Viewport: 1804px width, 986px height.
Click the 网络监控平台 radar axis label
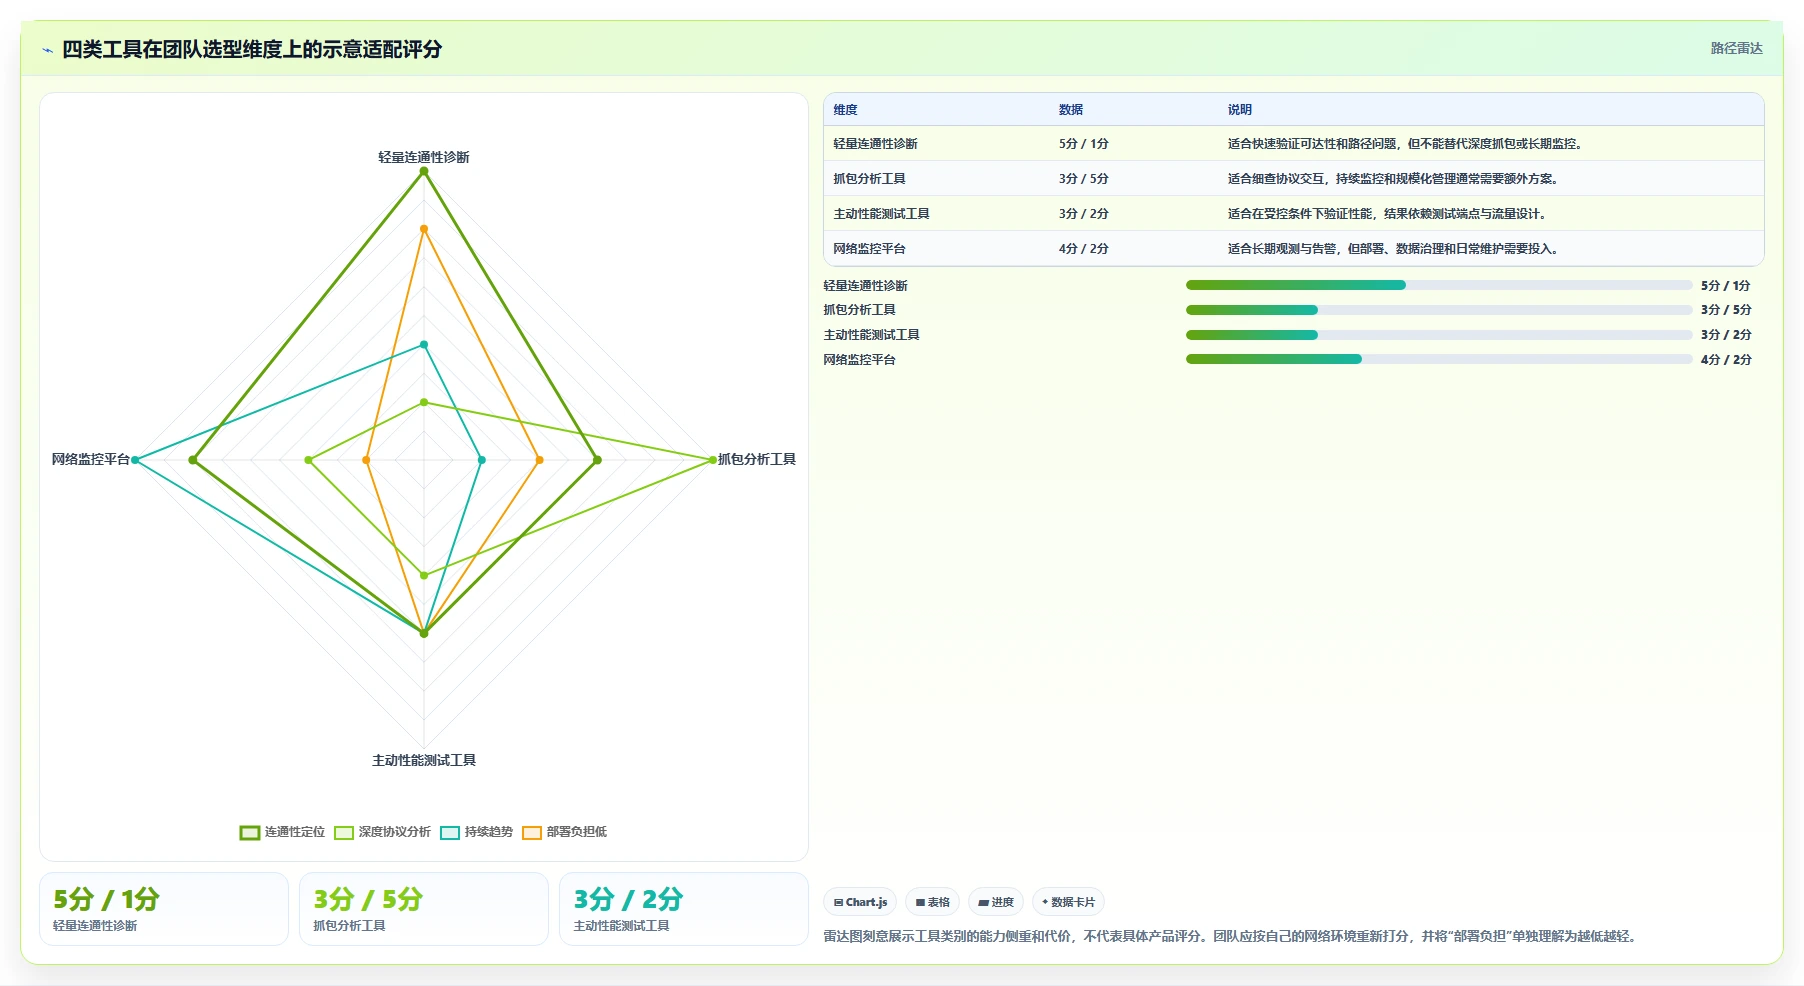point(91,459)
